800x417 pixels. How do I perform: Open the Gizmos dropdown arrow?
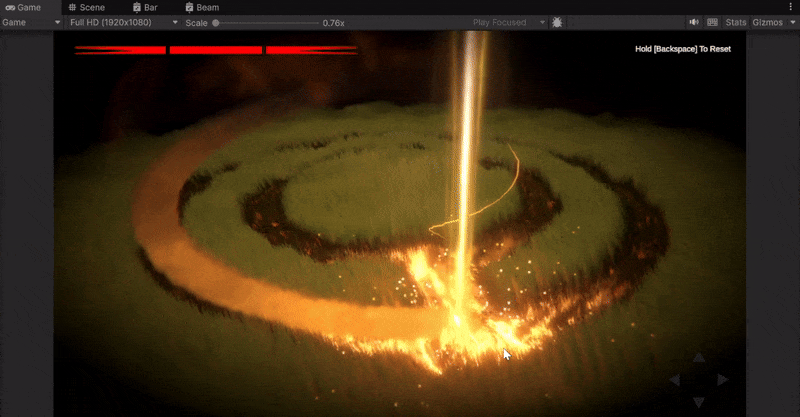(x=792, y=22)
